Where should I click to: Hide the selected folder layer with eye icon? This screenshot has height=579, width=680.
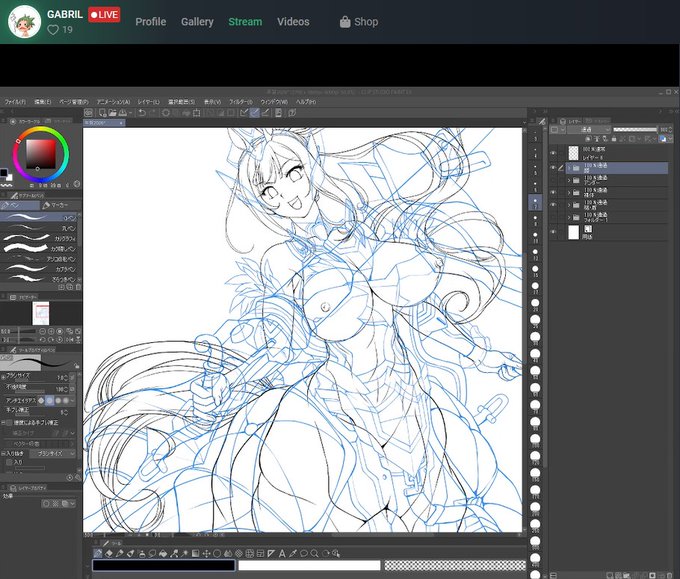pyautogui.click(x=553, y=167)
